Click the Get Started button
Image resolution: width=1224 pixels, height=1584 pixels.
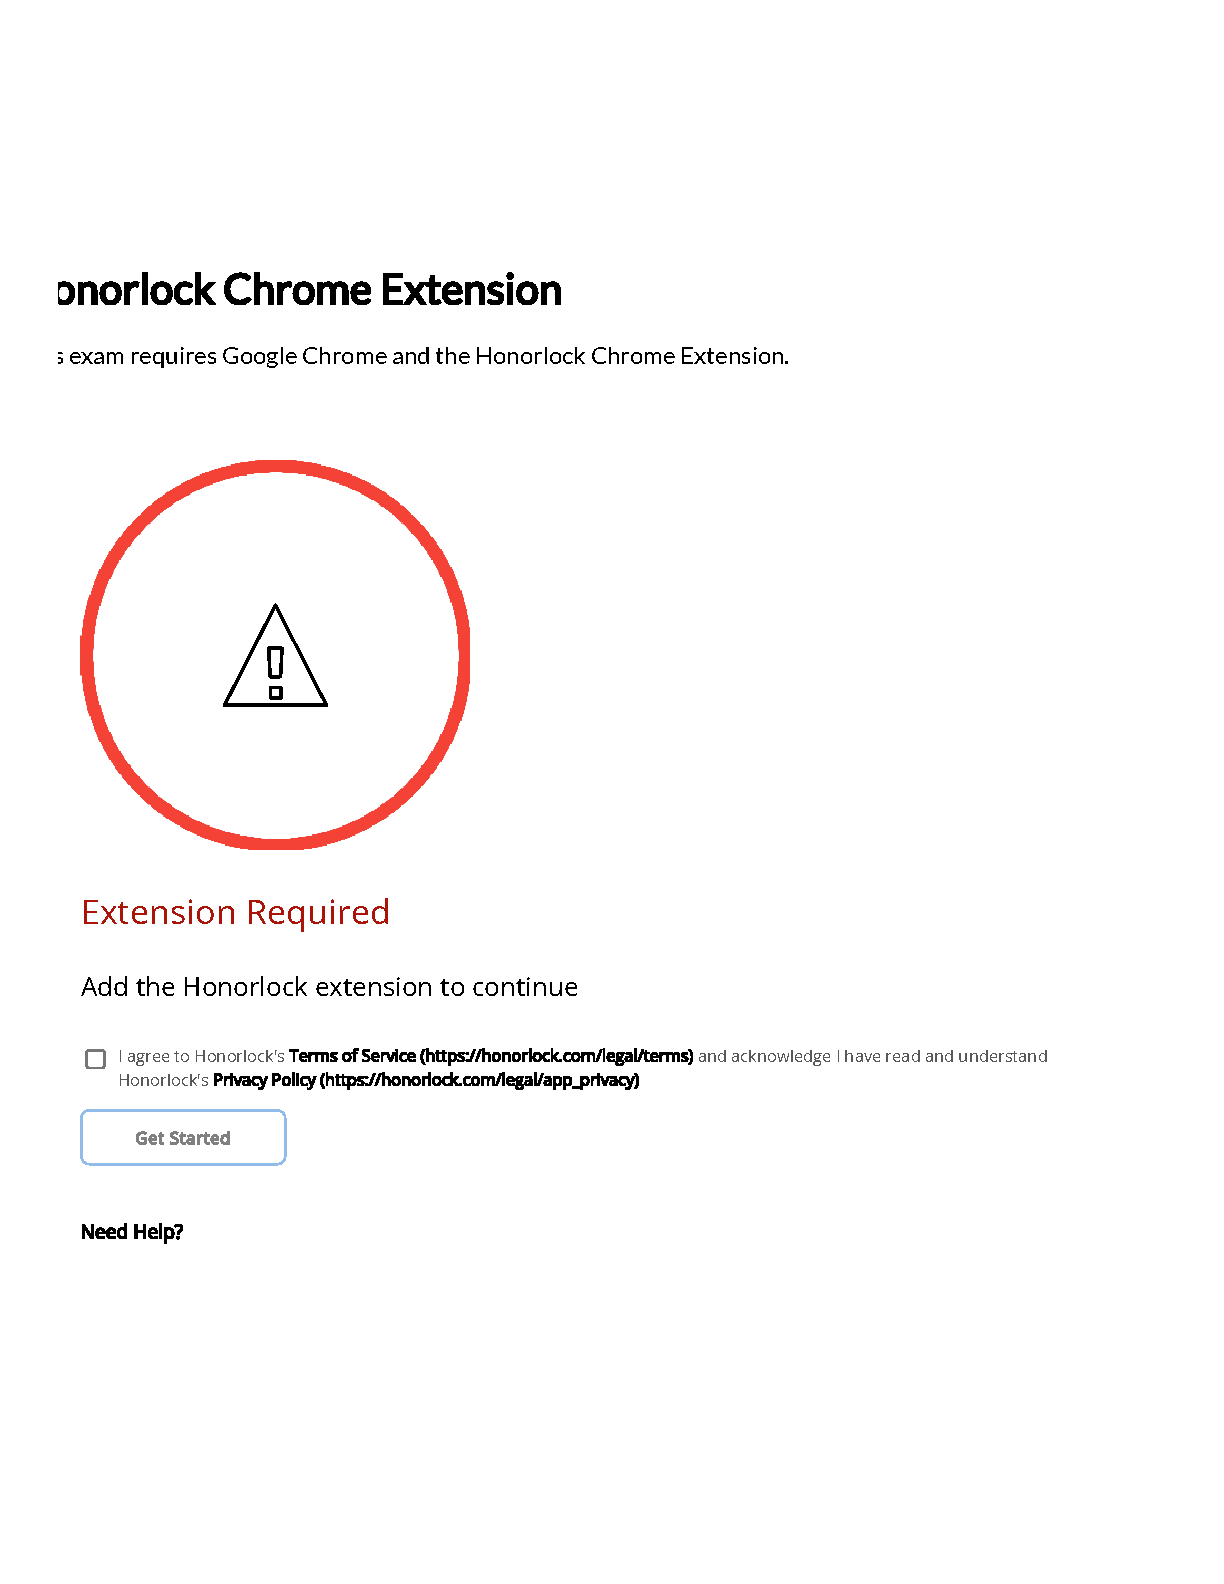click(183, 1138)
